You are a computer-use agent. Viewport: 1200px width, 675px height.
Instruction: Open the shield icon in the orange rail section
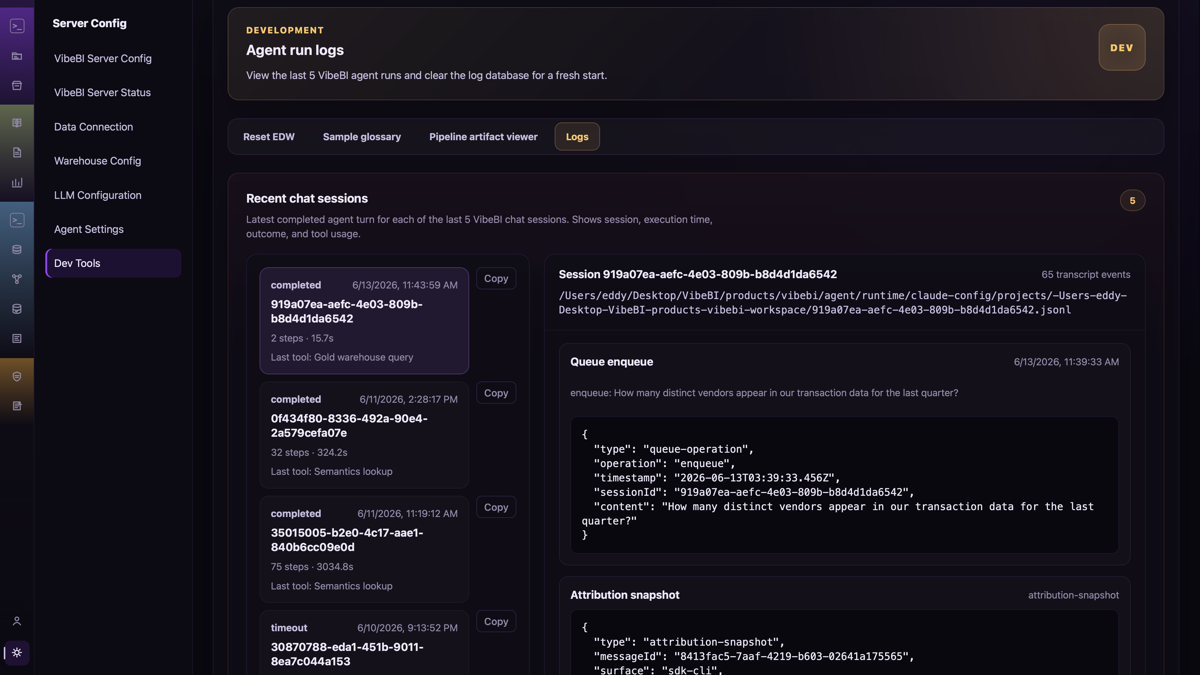[17, 377]
